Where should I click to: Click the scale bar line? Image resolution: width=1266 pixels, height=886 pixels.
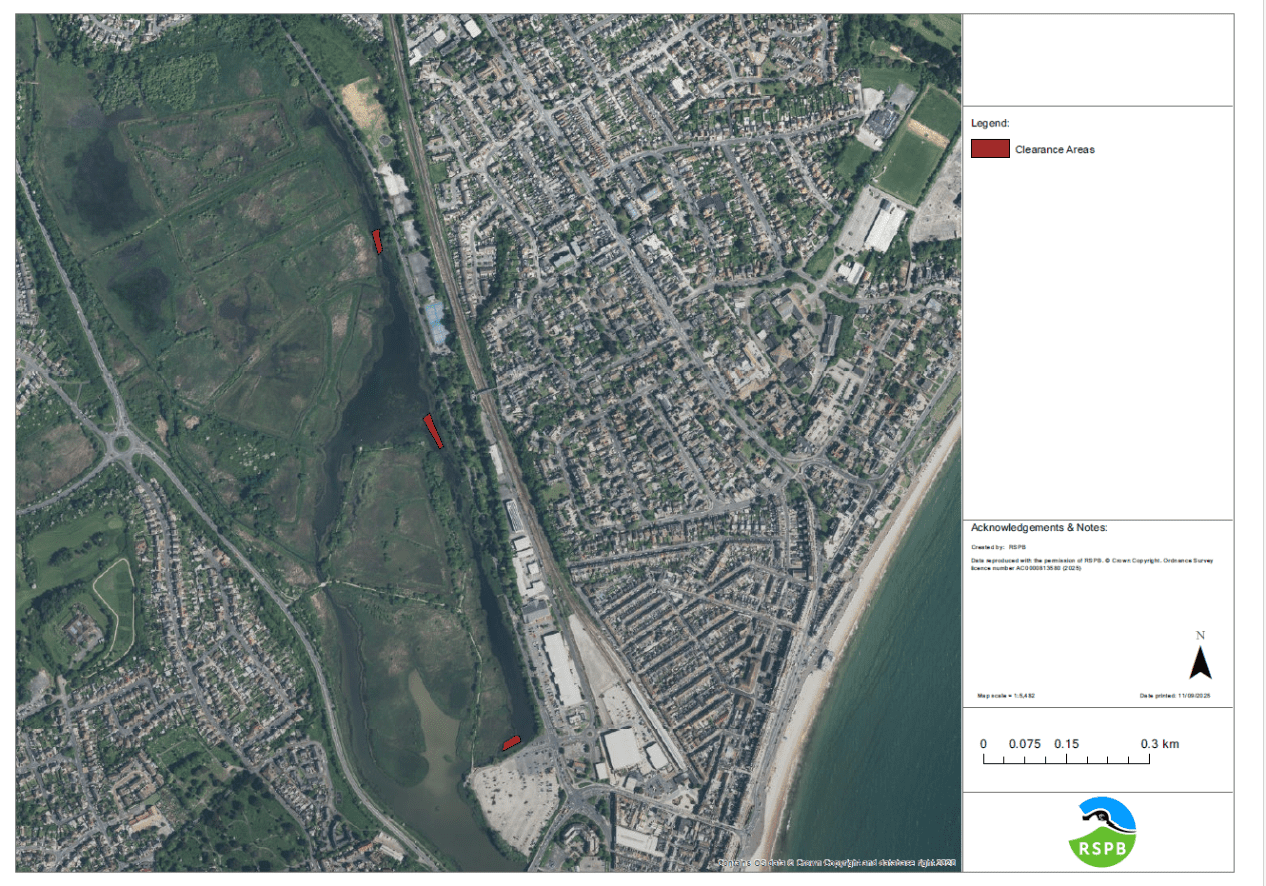click(1066, 761)
